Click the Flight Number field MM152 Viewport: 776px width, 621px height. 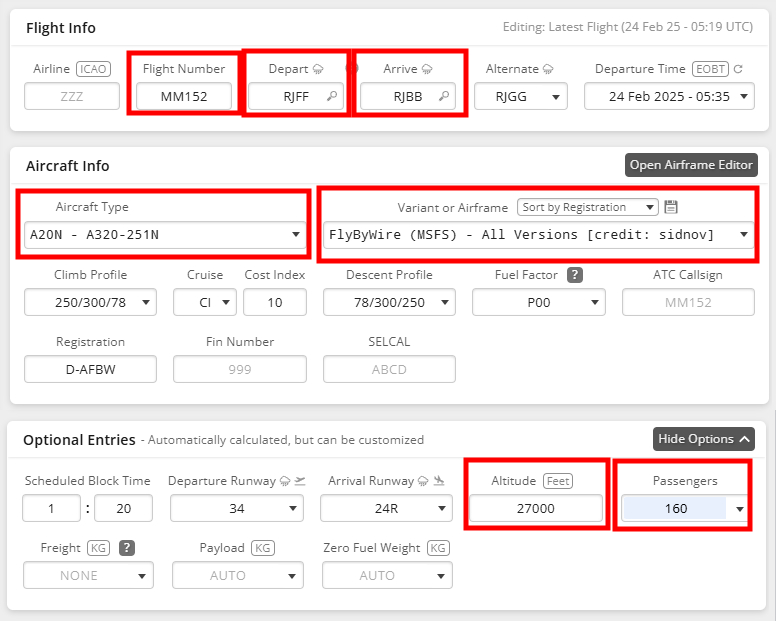click(184, 96)
